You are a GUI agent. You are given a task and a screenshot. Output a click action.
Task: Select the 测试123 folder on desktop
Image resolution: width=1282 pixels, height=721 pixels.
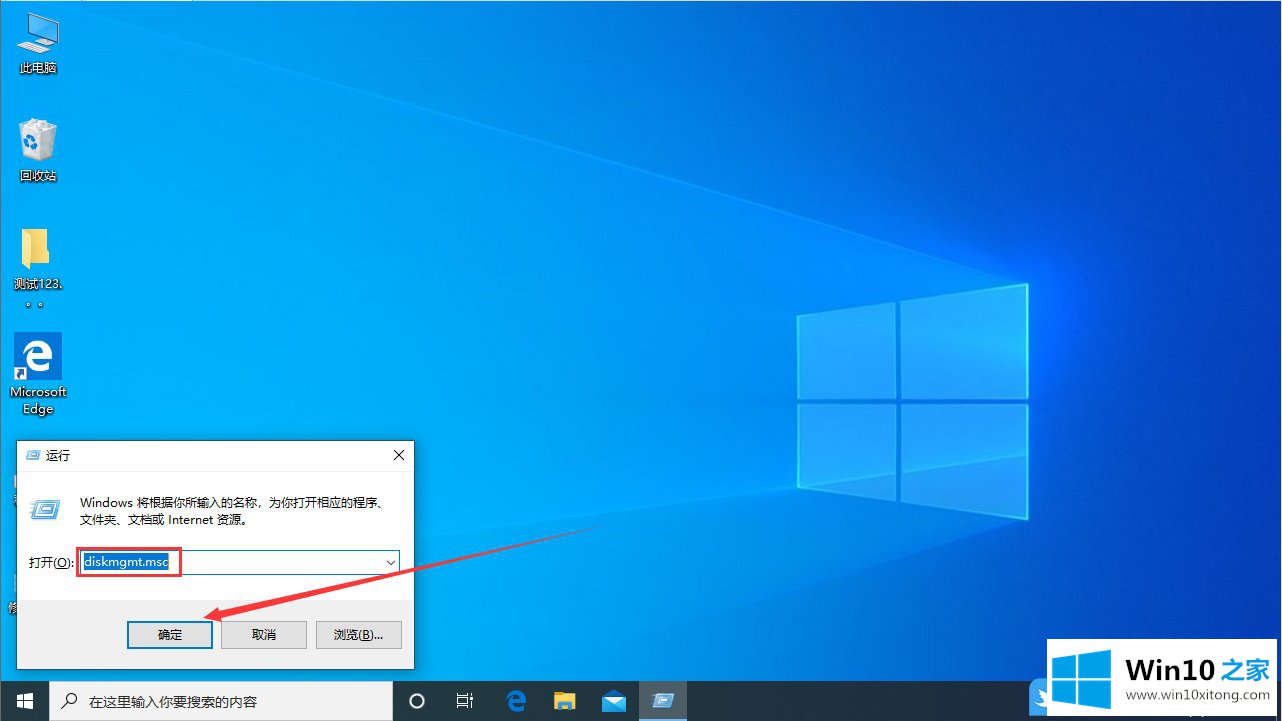pyautogui.click(x=38, y=267)
